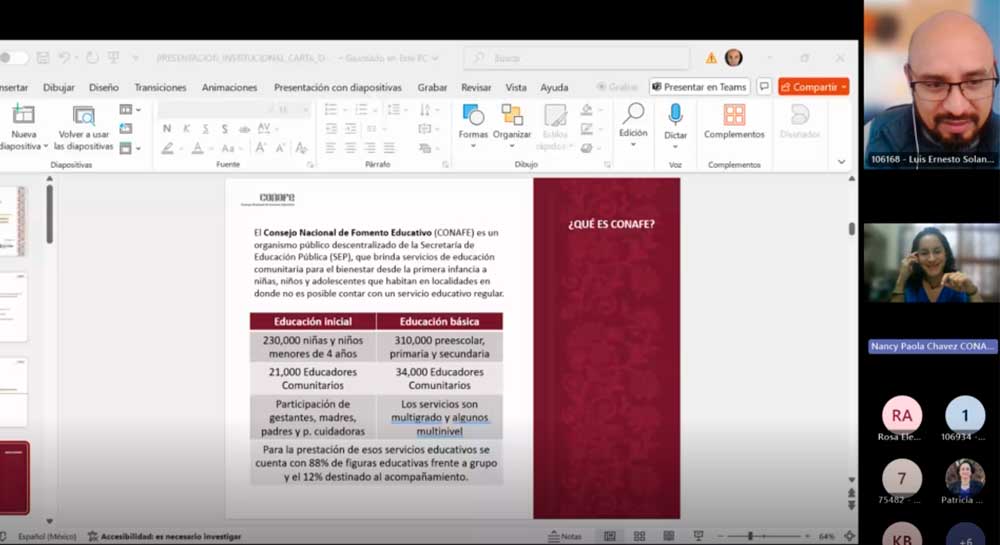The height and width of the screenshot is (545, 1000).
Task: Click the Volver a usar las diapositivas icon
Action: pos(84,116)
